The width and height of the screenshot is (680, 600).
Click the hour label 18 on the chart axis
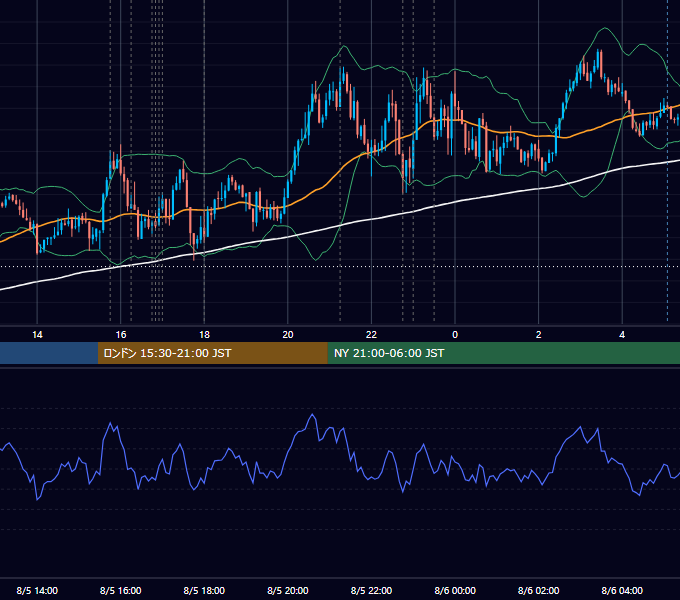(204, 335)
